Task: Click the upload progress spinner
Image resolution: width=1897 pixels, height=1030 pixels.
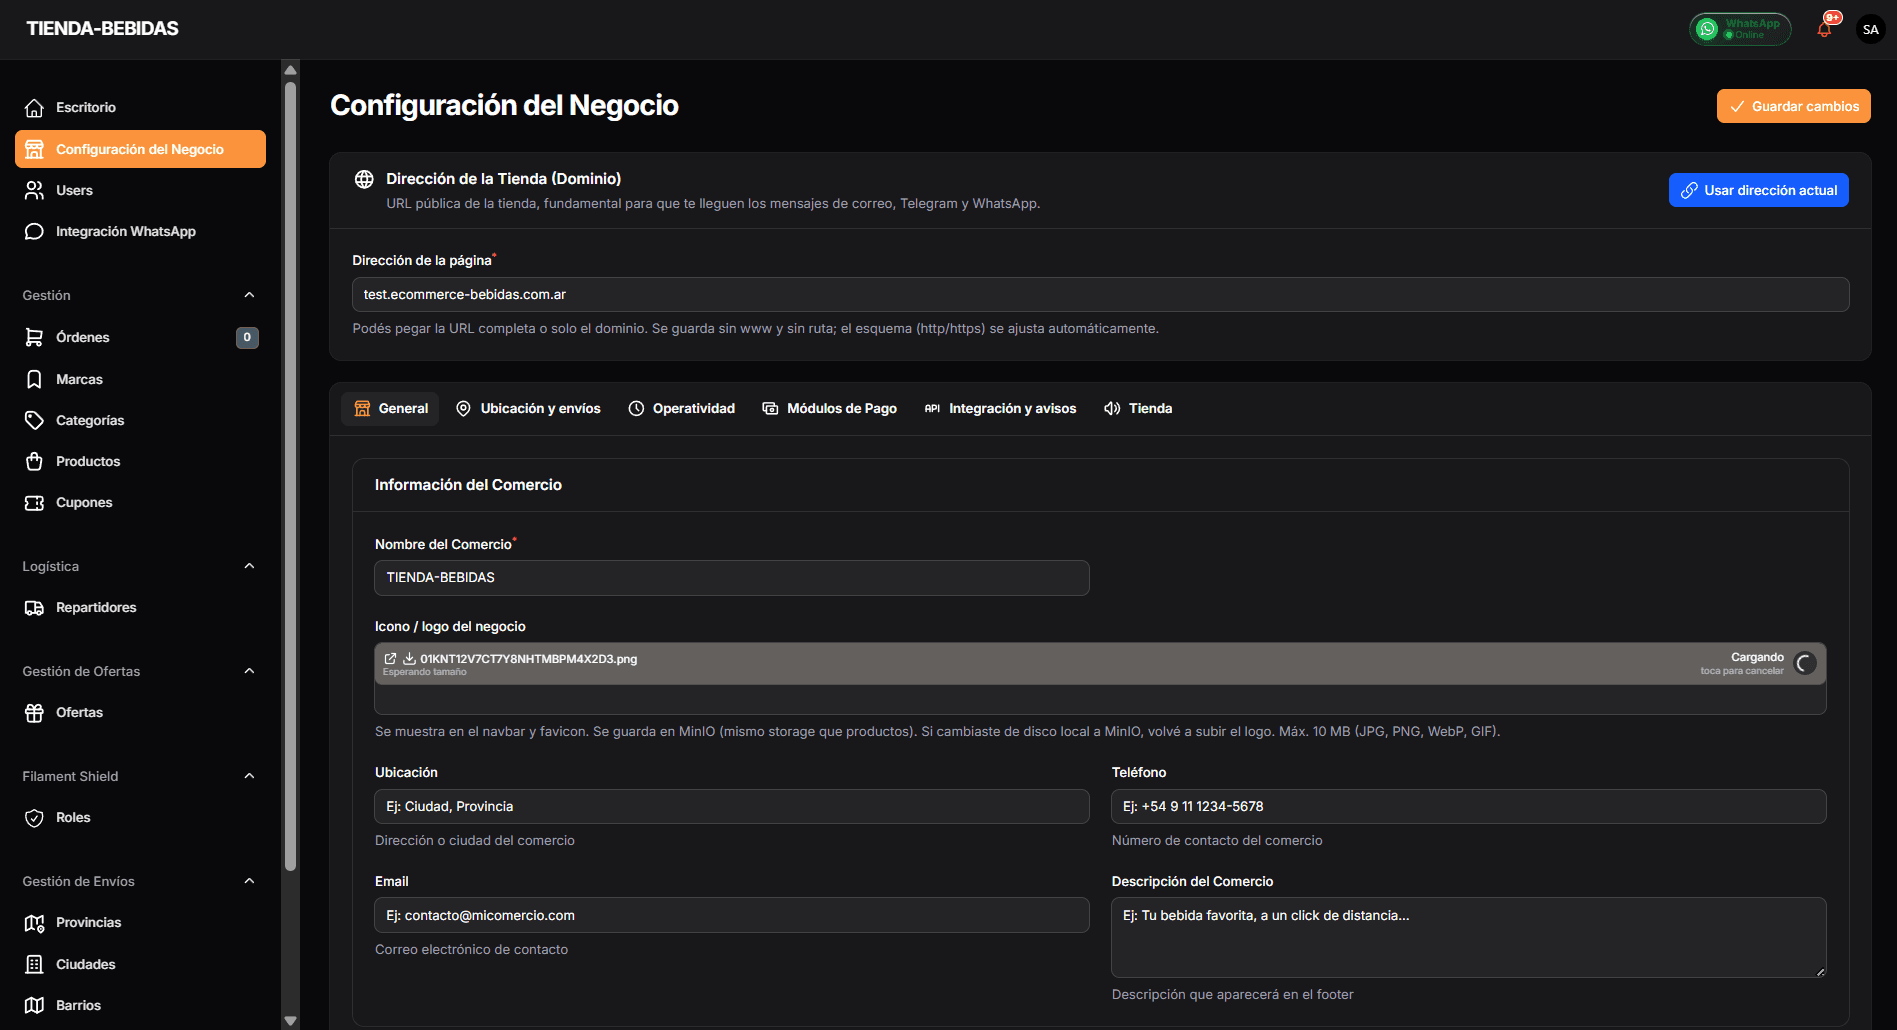Action: click(1805, 663)
